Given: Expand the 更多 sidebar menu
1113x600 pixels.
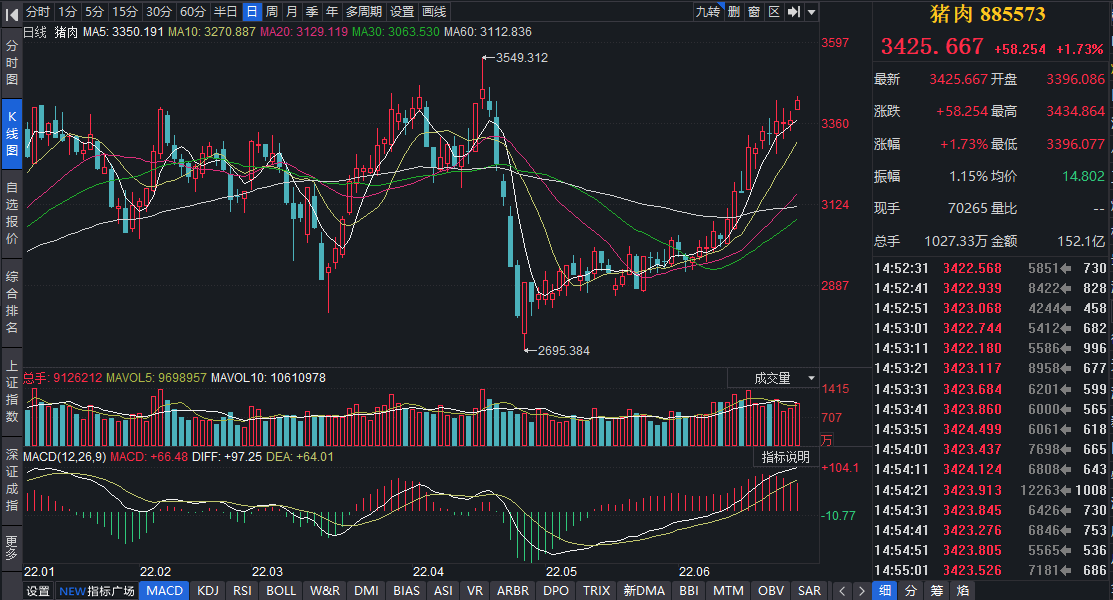Looking at the screenshot, I should click(x=12, y=547).
